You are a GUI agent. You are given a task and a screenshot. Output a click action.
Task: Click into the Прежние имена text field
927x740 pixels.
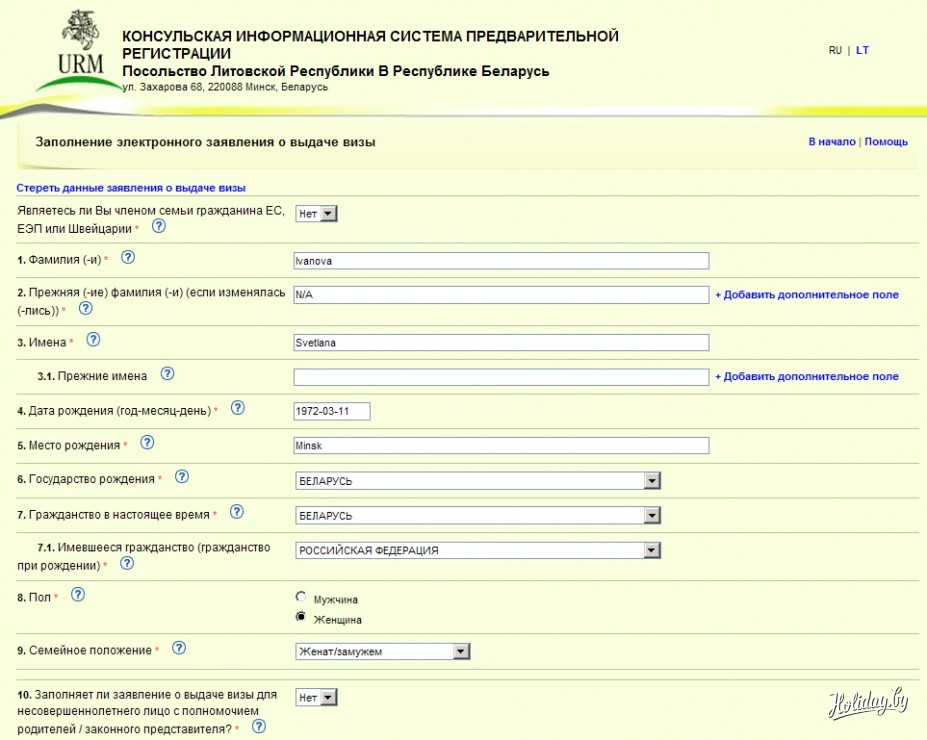[x=500, y=377]
